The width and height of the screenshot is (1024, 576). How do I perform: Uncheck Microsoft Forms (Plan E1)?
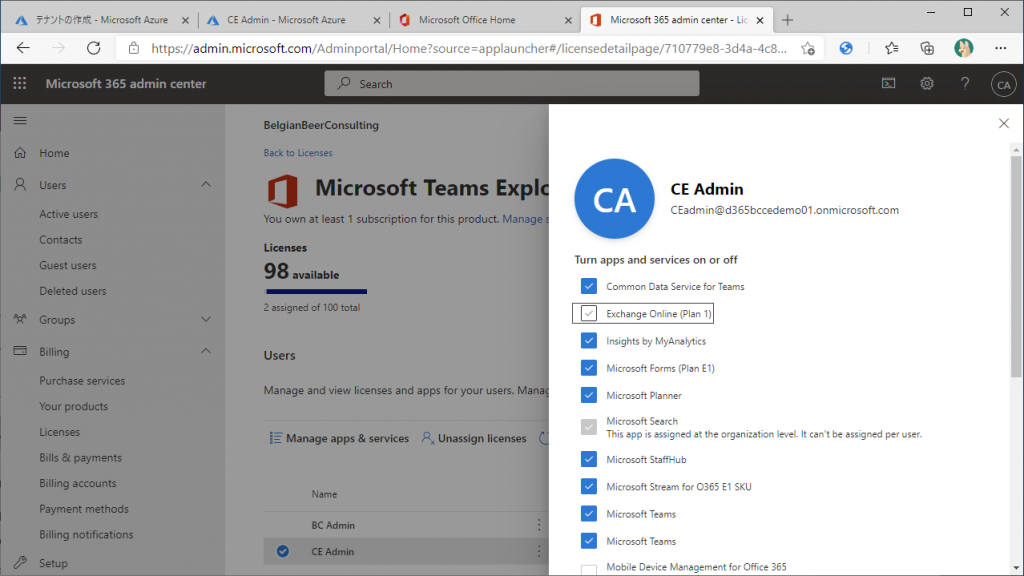[588, 368]
